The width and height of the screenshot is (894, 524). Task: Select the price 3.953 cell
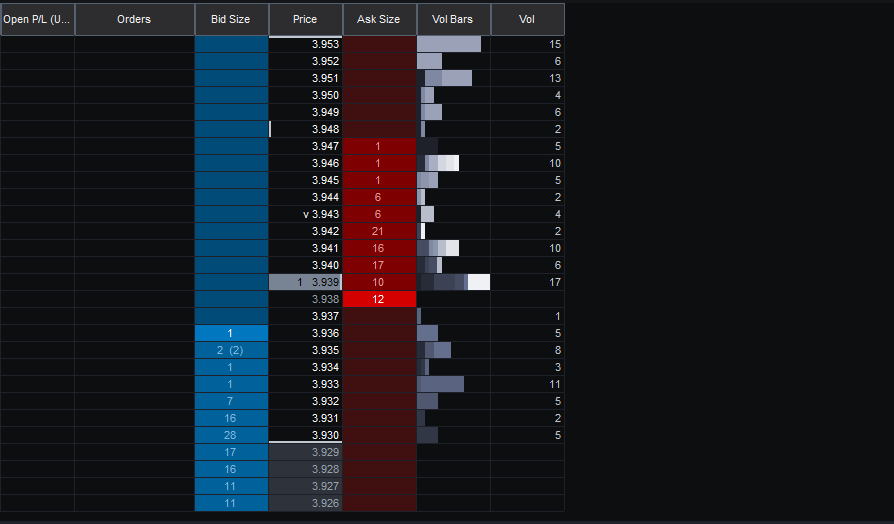click(306, 44)
